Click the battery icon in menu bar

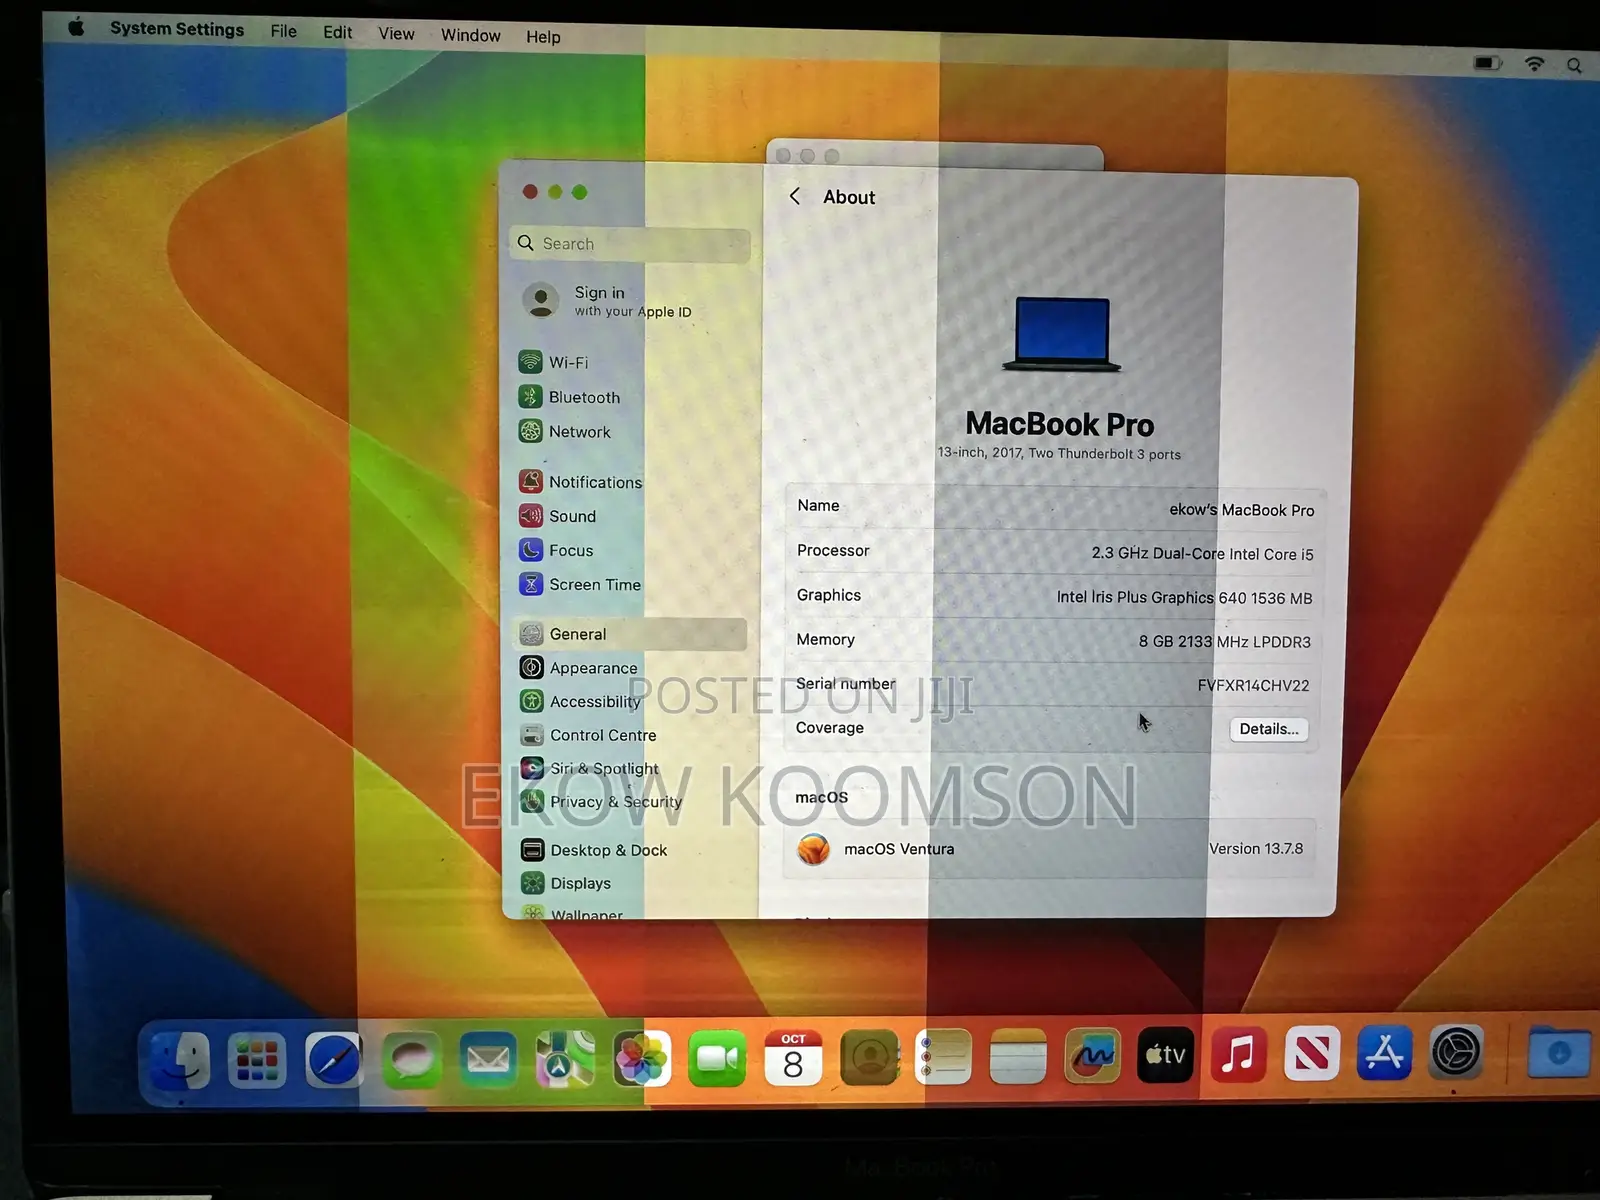(1488, 63)
